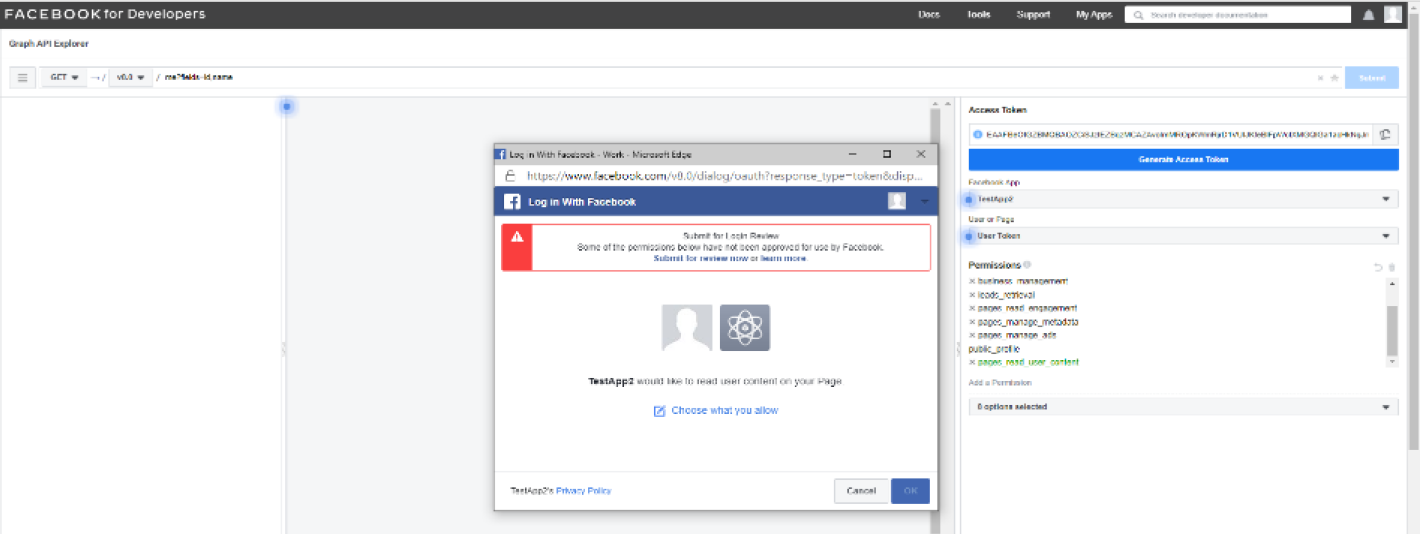
Task: Click the Generate Access Token button
Action: click(1183, 159)
